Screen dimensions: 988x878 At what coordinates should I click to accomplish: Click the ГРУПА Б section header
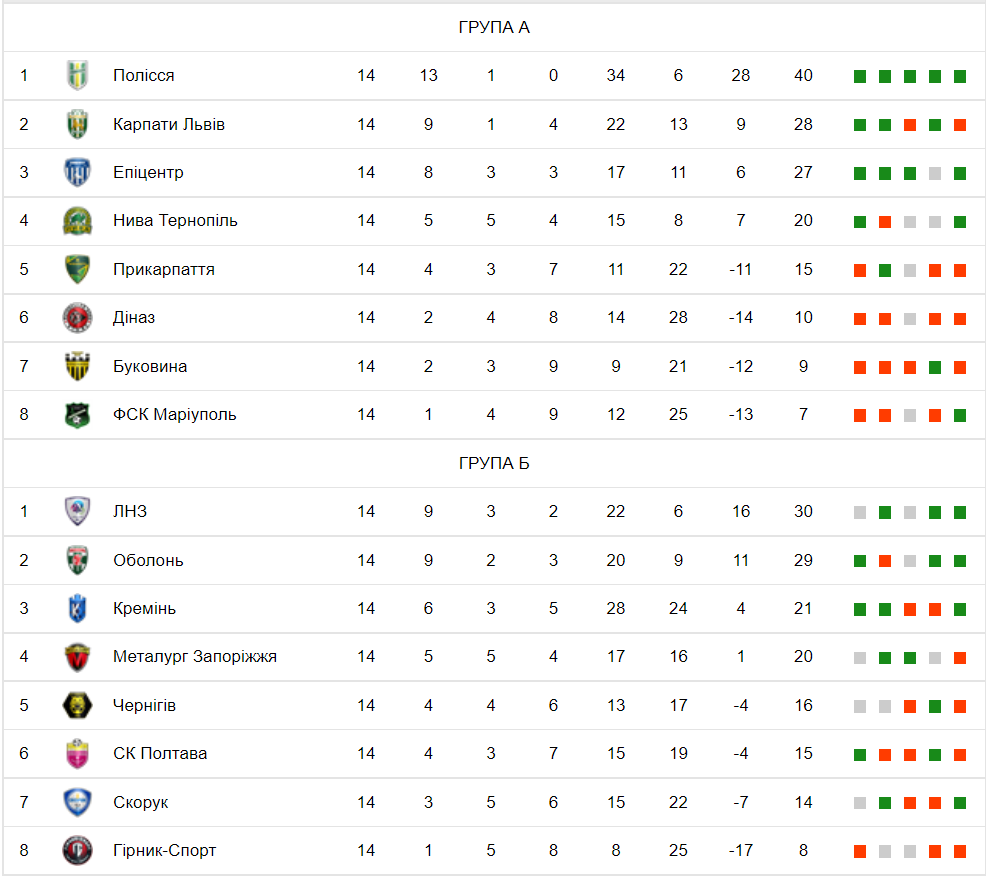point(494,463)
